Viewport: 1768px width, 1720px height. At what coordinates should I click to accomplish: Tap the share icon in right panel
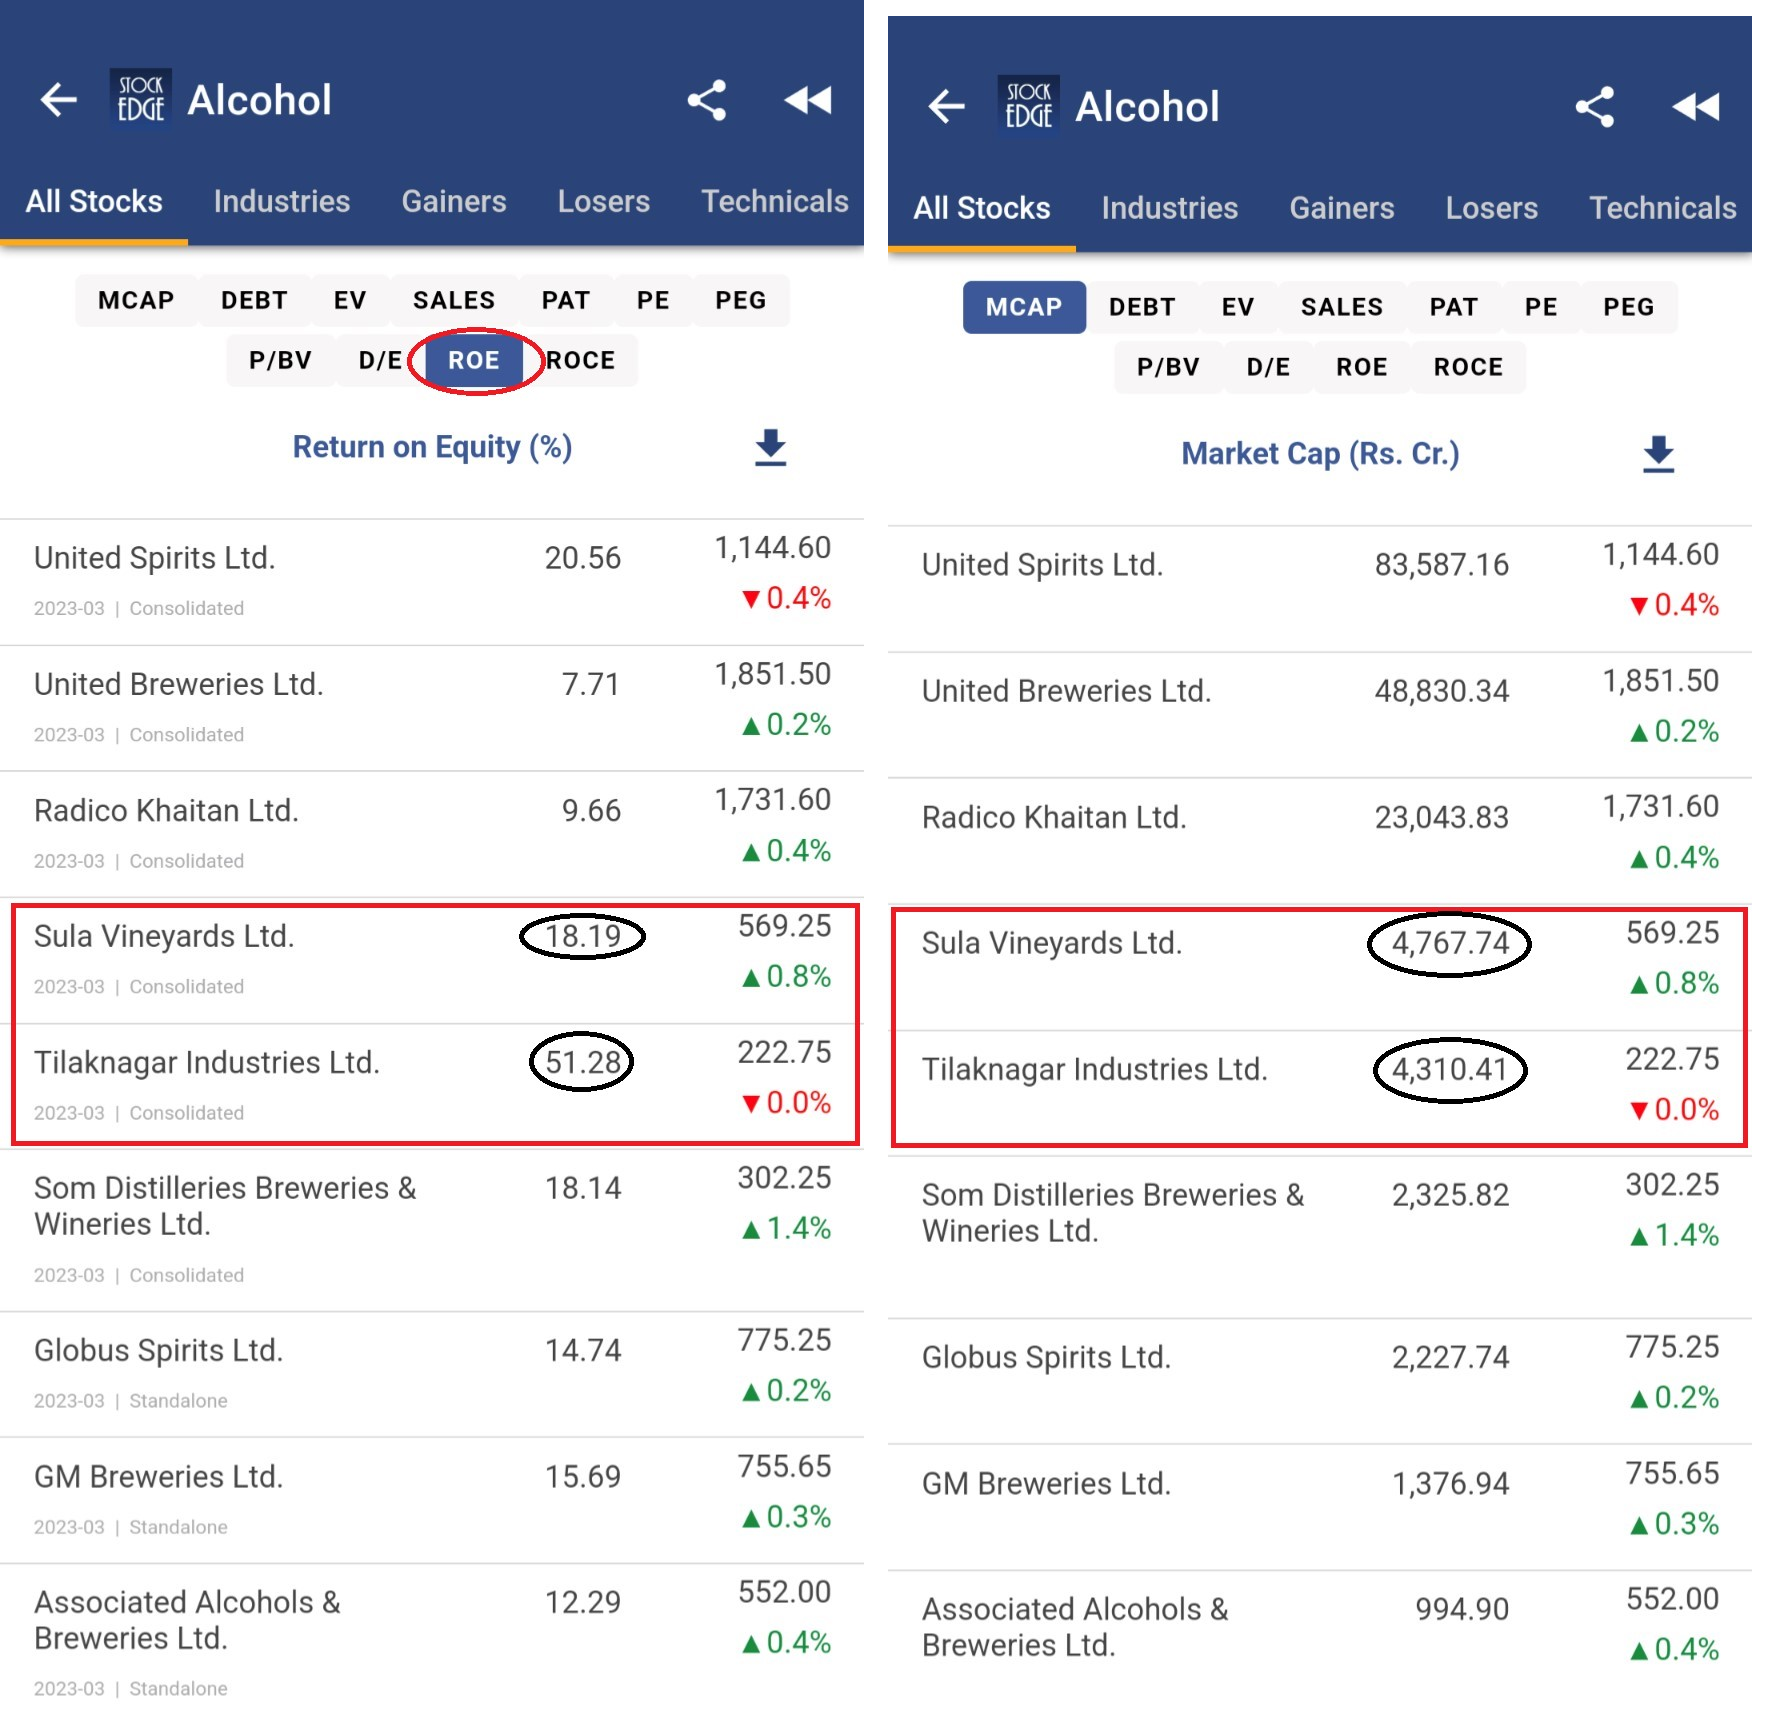pyautogui.click(x=1595, y=107)
